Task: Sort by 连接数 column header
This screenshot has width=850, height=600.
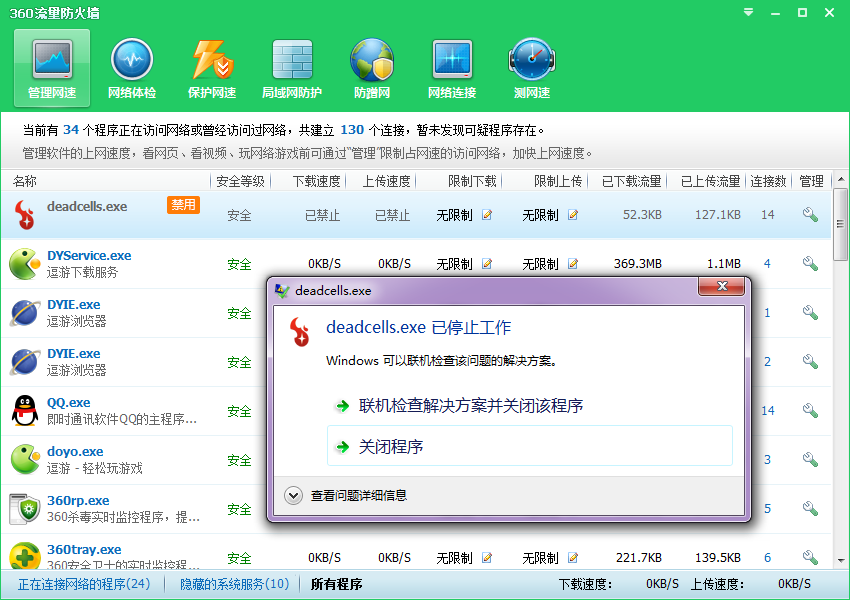Action: click(x=768, y=181)
